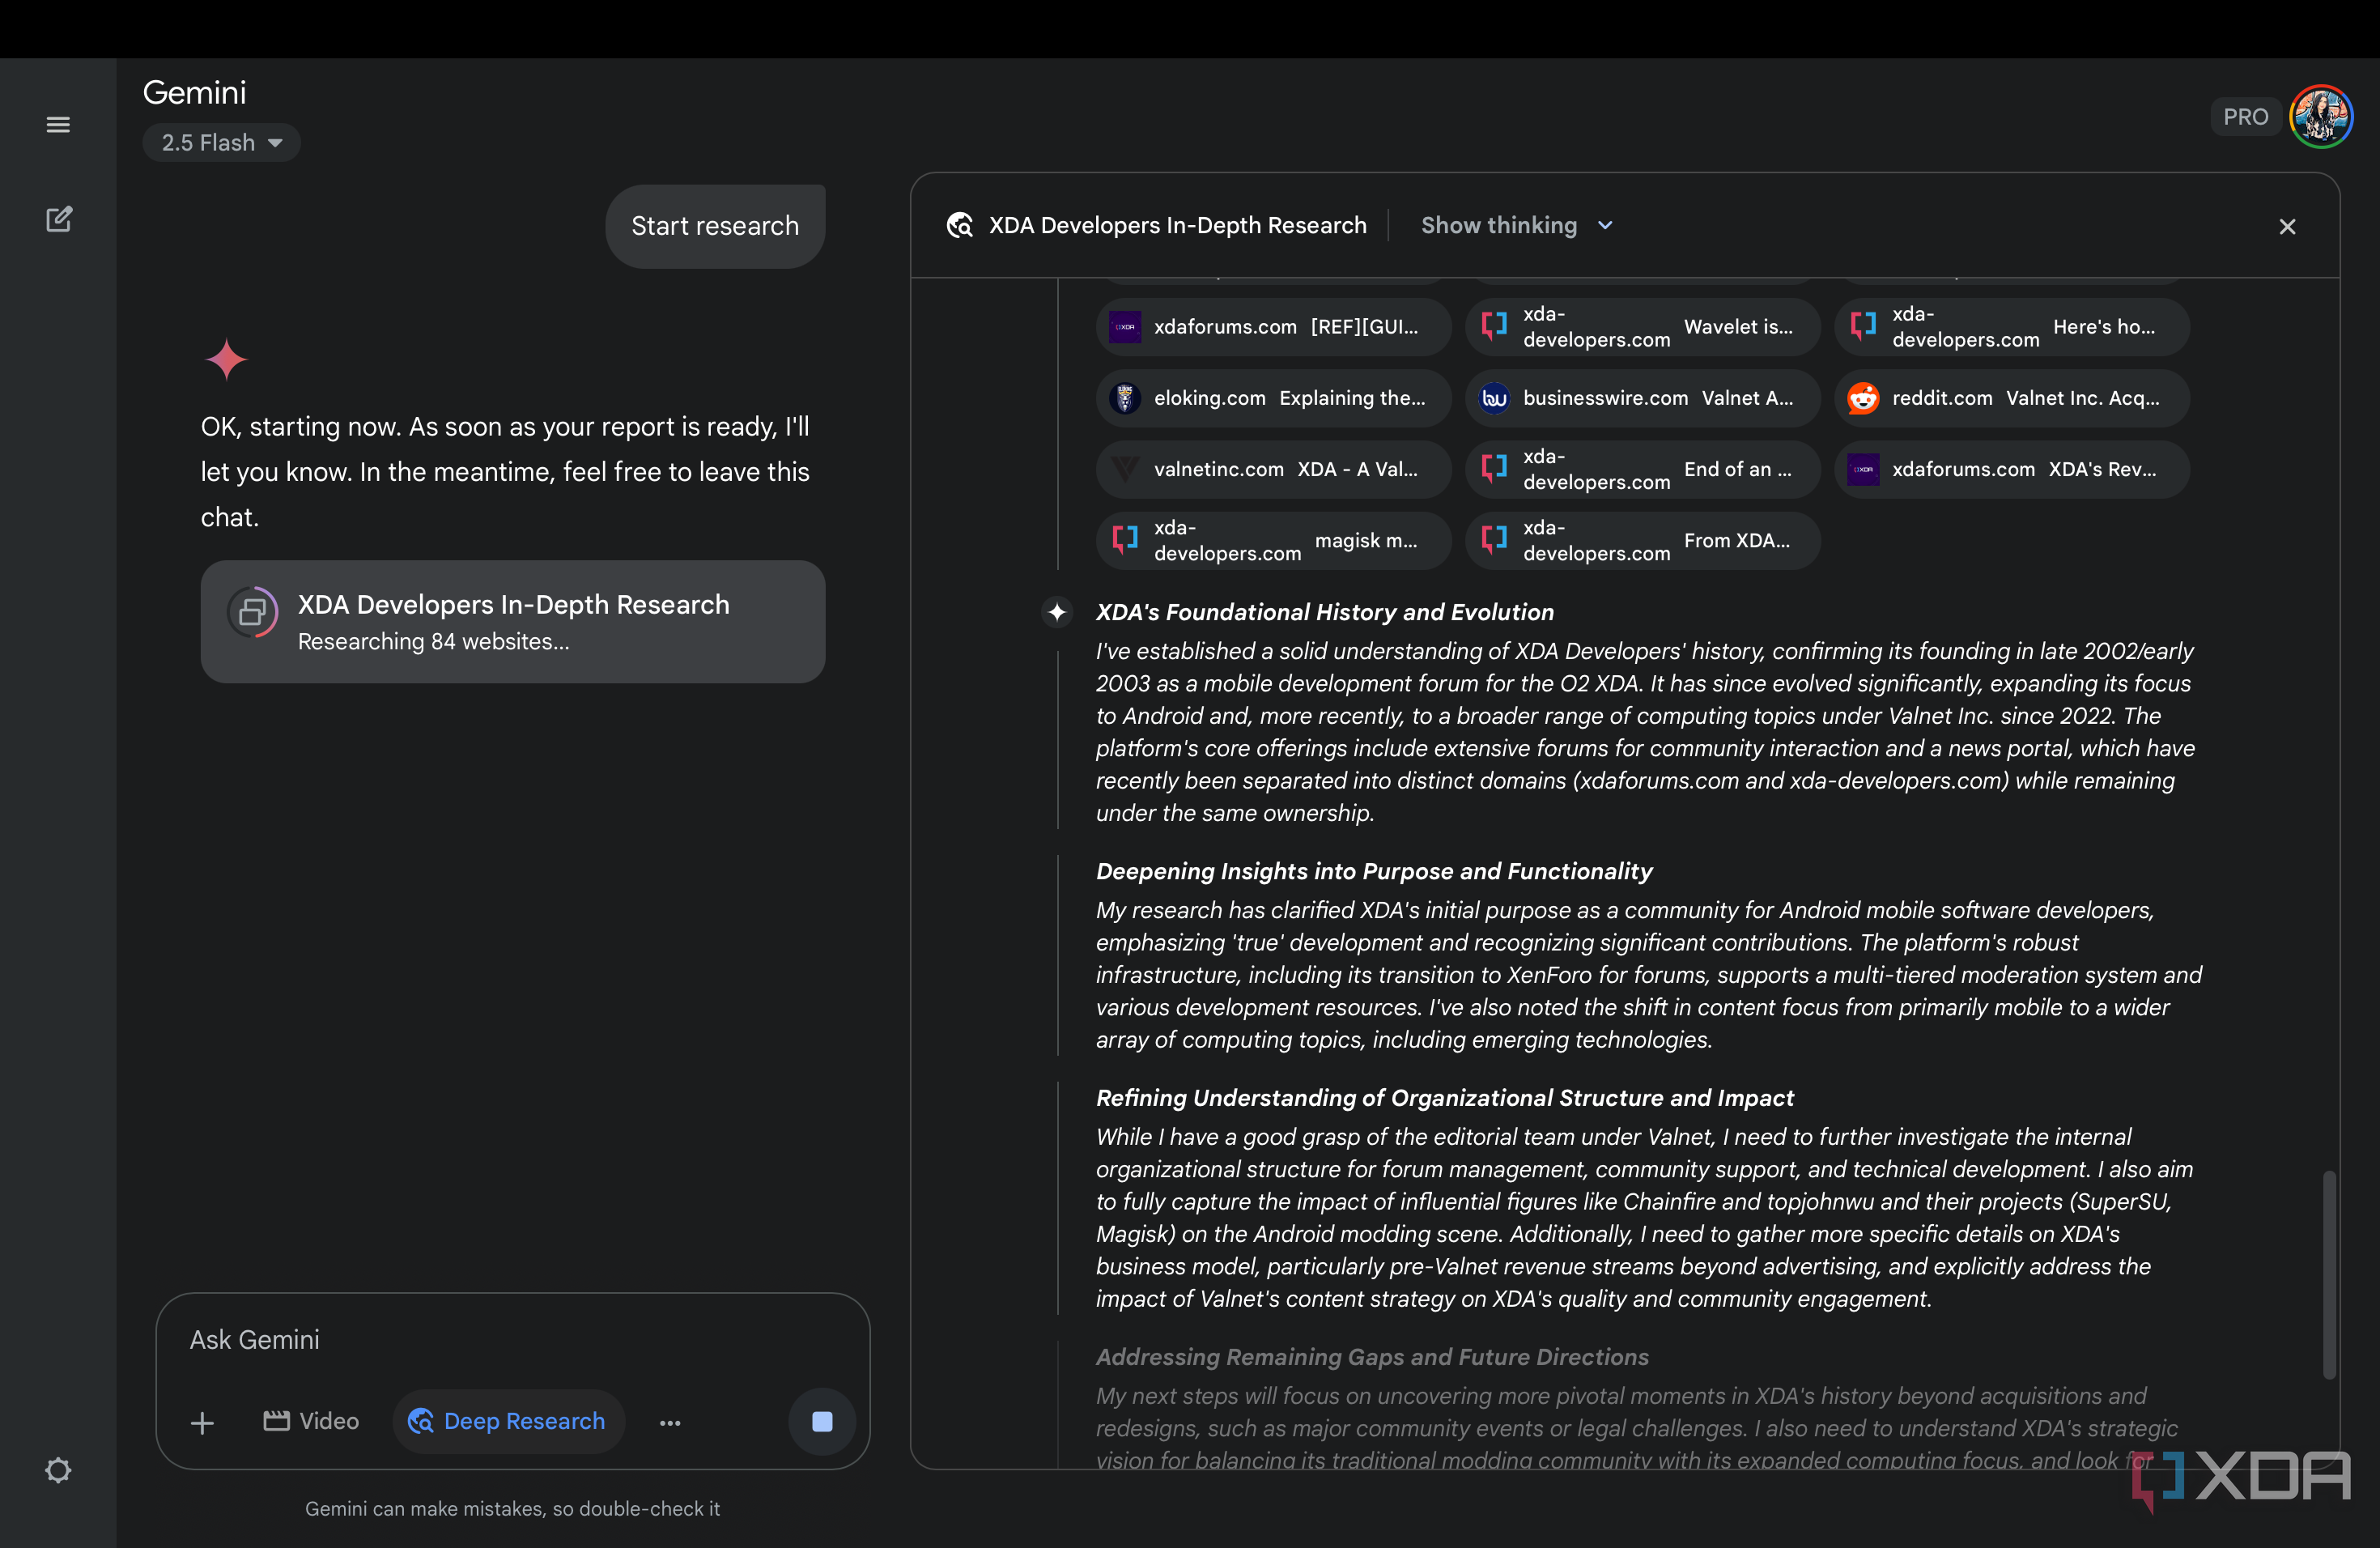Click the Gemini title text
The width and height of the screenshot is (2380, 1548).
[194, 92]
